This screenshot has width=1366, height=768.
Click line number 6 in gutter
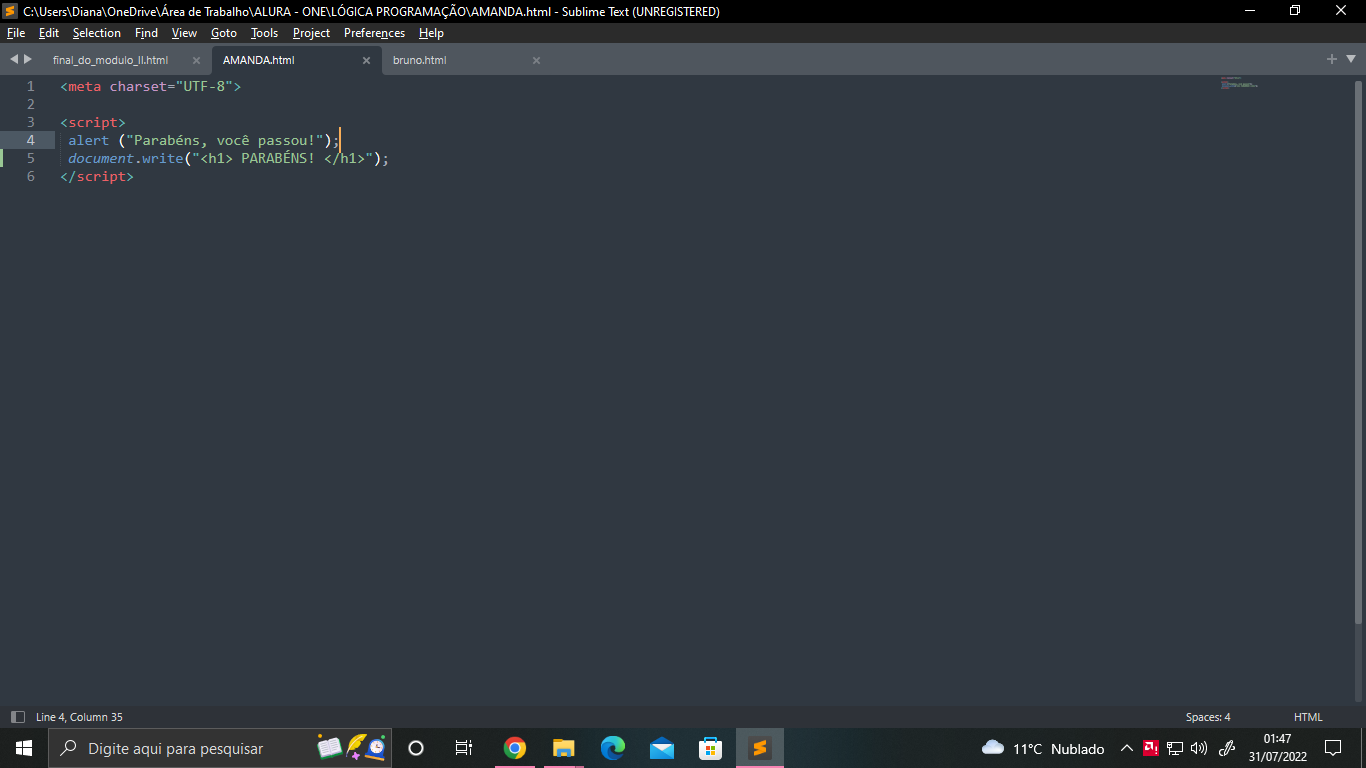(31, 176)
